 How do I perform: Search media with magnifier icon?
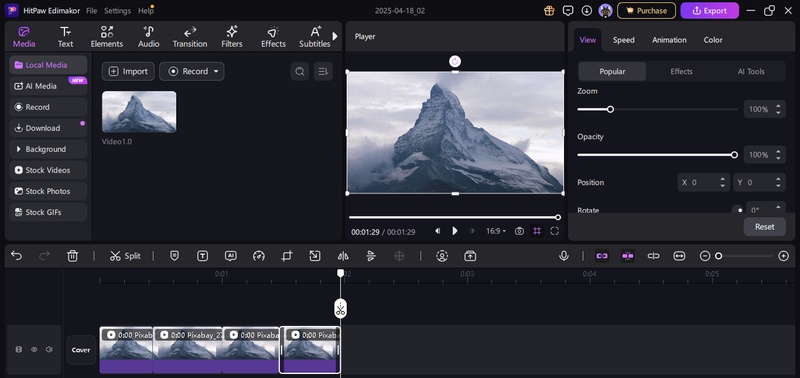coord(300,71)
